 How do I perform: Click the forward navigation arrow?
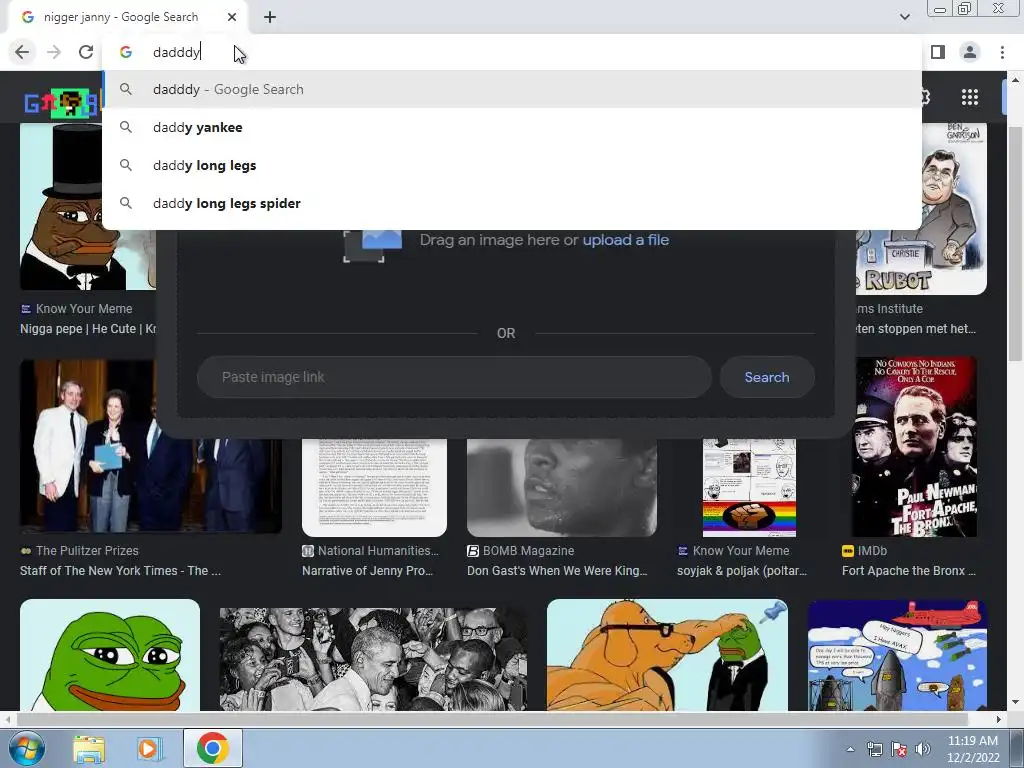pyautogui.click(x=54, y=52)
